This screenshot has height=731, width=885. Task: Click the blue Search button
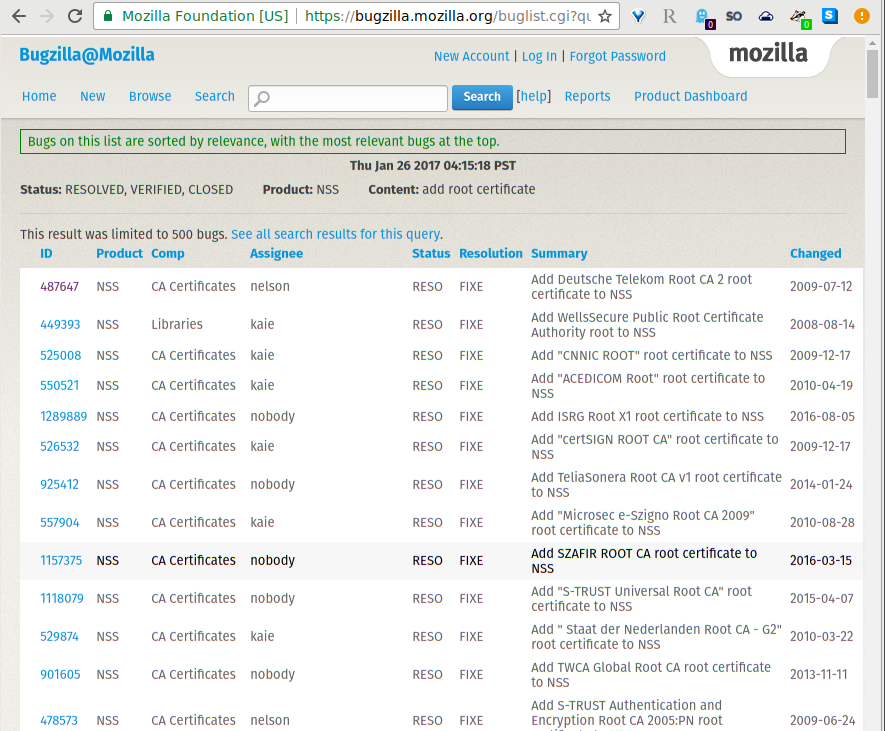(482, 97)
